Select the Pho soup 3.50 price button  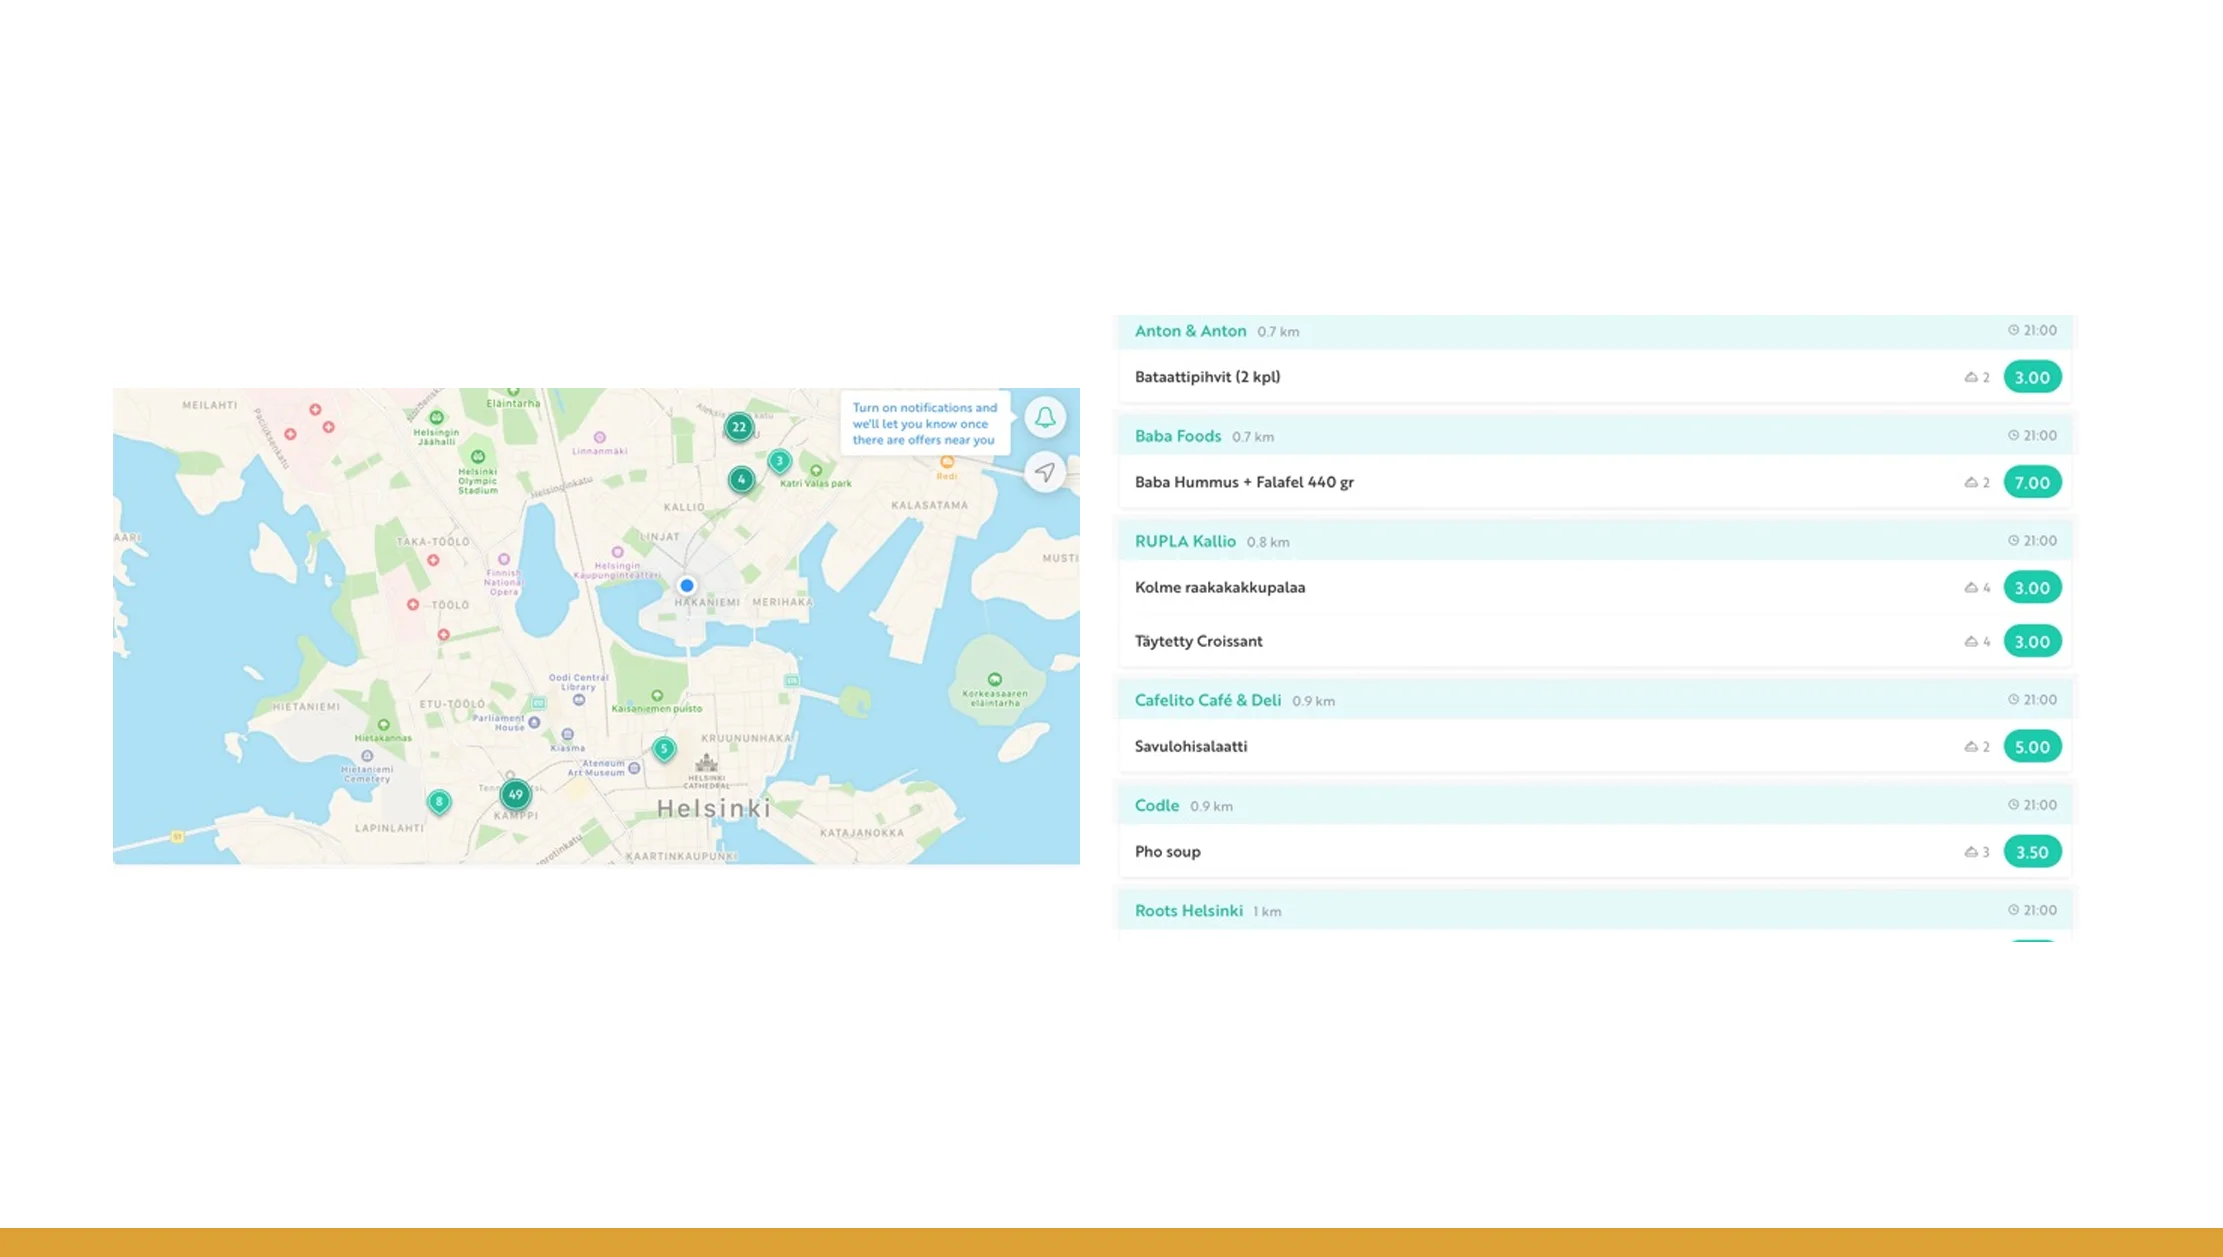pos(2032,852)
